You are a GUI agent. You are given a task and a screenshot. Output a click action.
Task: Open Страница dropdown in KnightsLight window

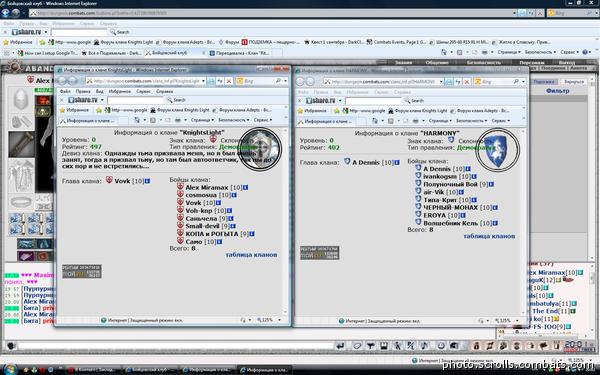pos(202,120)
